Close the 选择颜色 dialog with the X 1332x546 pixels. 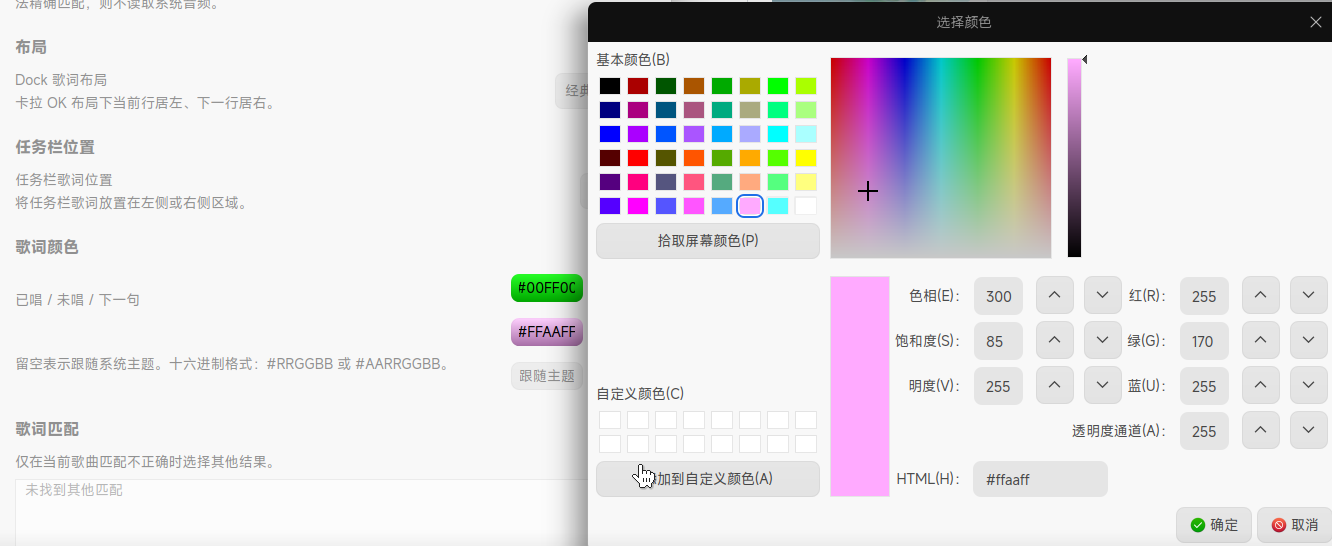tap(1316, 21)
